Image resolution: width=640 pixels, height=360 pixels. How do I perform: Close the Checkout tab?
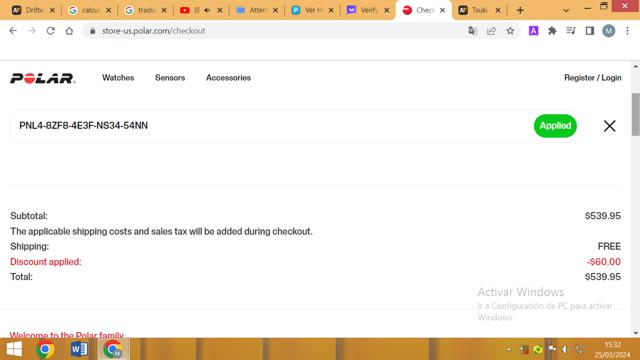click(442, 10)
